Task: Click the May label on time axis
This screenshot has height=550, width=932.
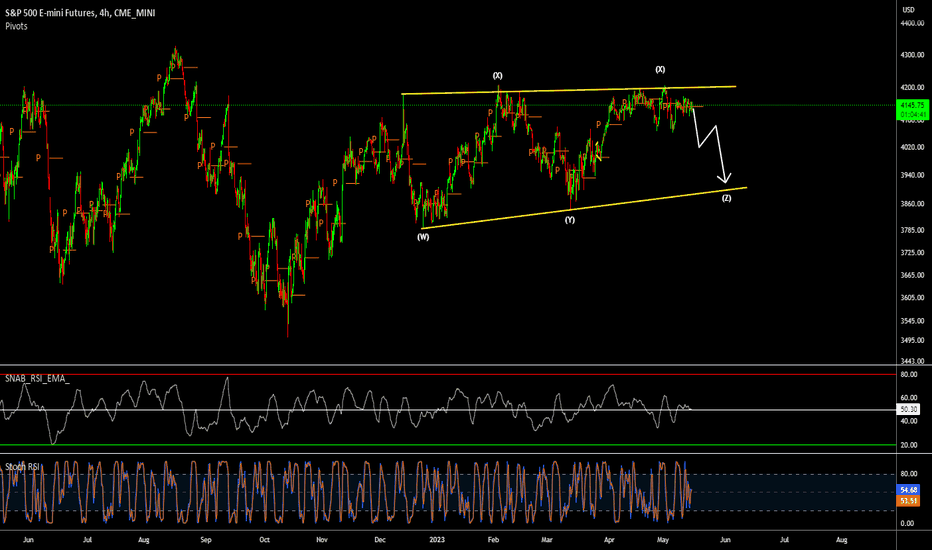Action: [x=663, y=540]
